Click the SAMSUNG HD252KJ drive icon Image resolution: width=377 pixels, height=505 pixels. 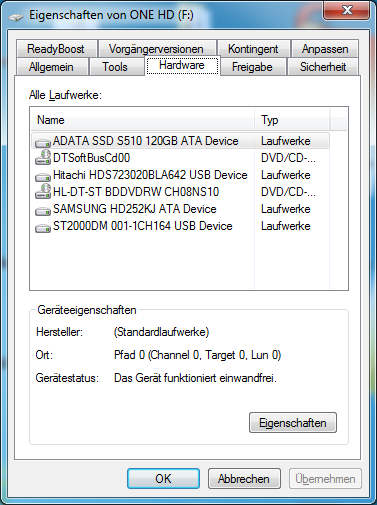[43, 211]
